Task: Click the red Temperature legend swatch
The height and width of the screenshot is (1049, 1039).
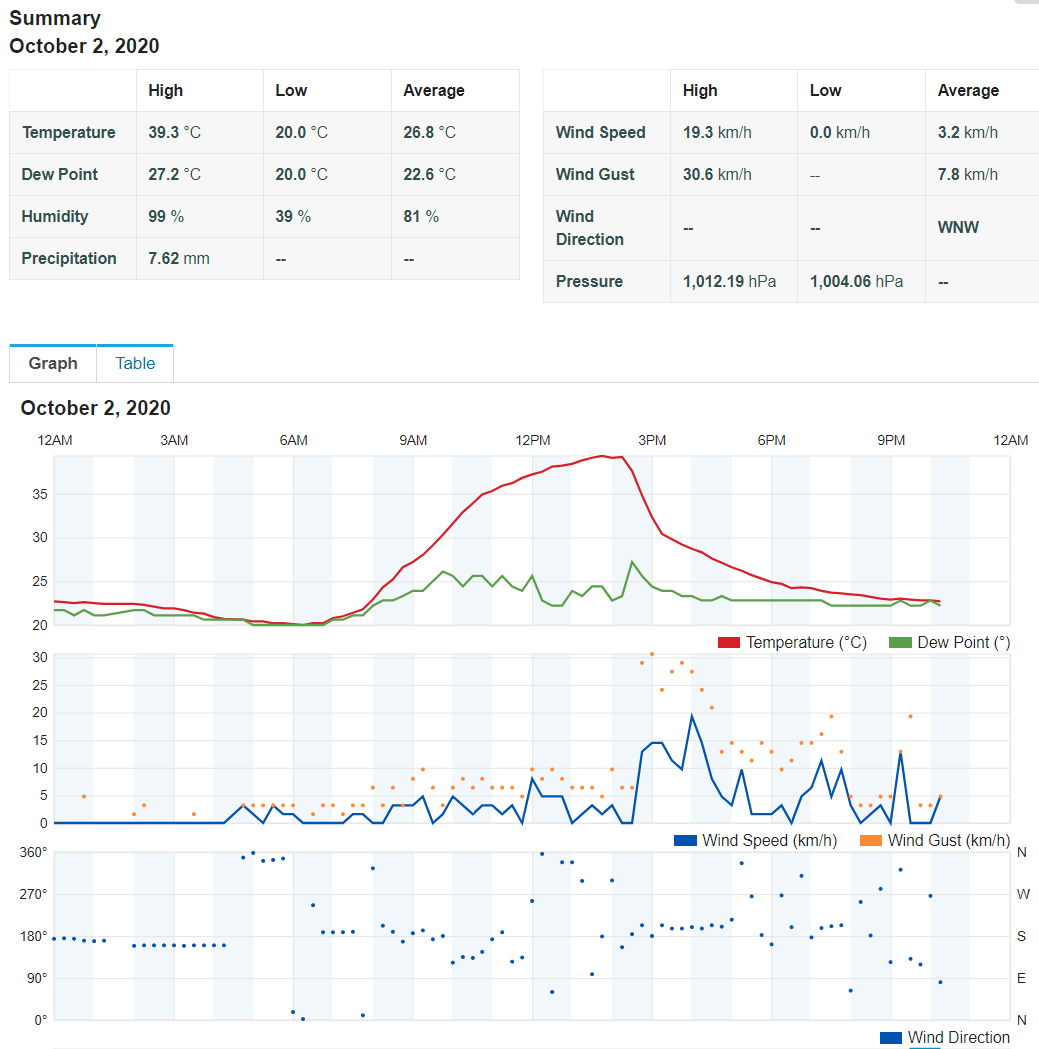Action: tap(729, 643)
